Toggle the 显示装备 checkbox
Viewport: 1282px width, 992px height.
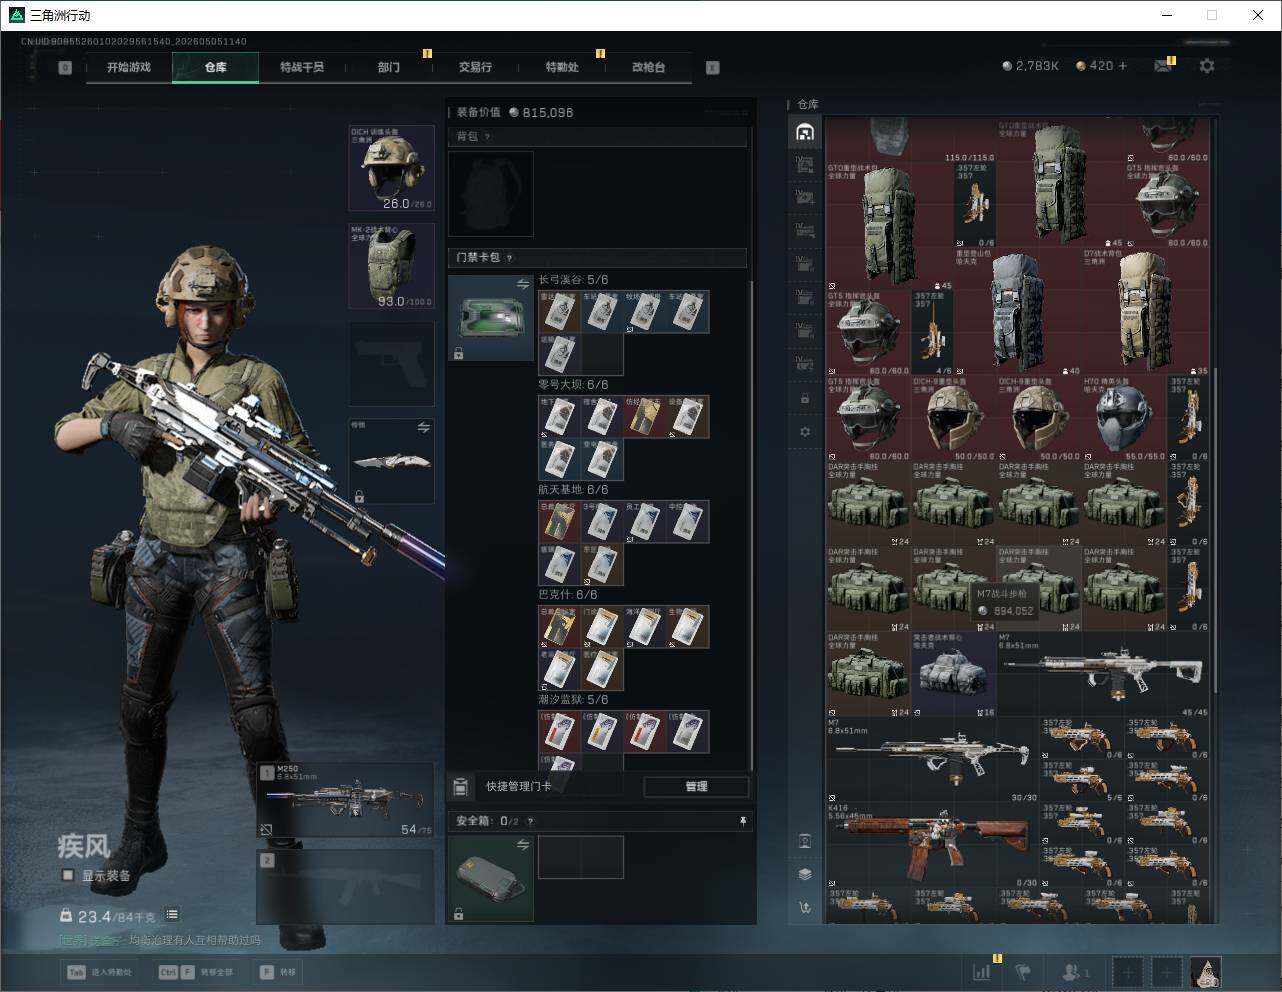68,875
